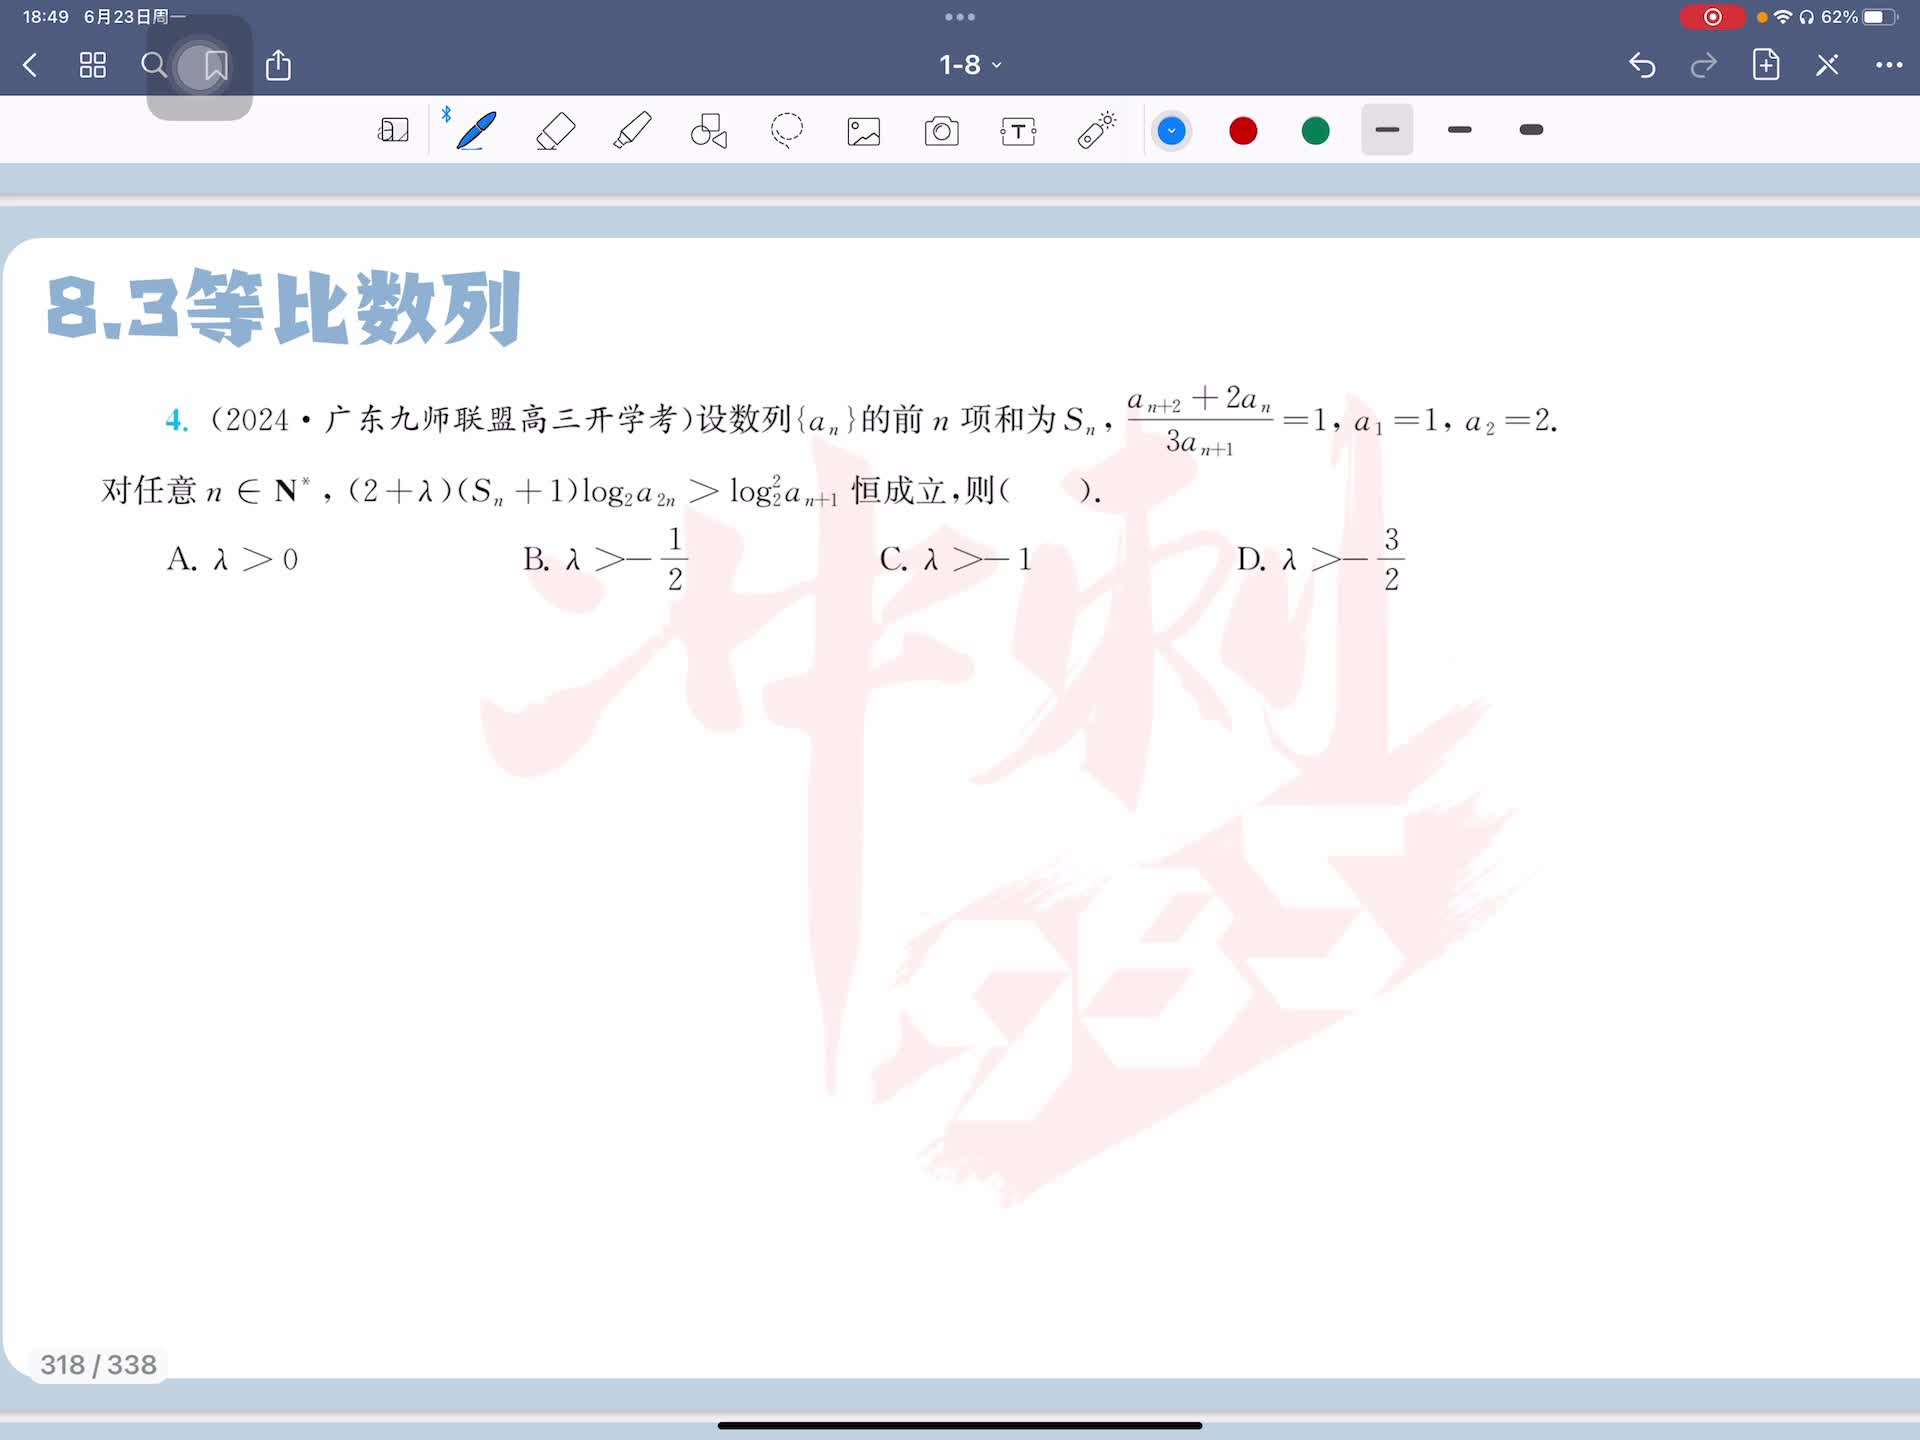The width and height of the screenshot is (1920, 1440).
Task: Undo the last stroke
Action: click(1642, 65)
